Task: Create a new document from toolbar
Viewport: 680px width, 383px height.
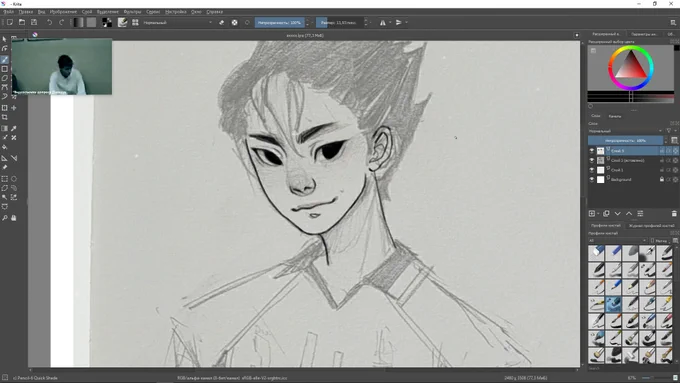Action: (x=10, y=23)
